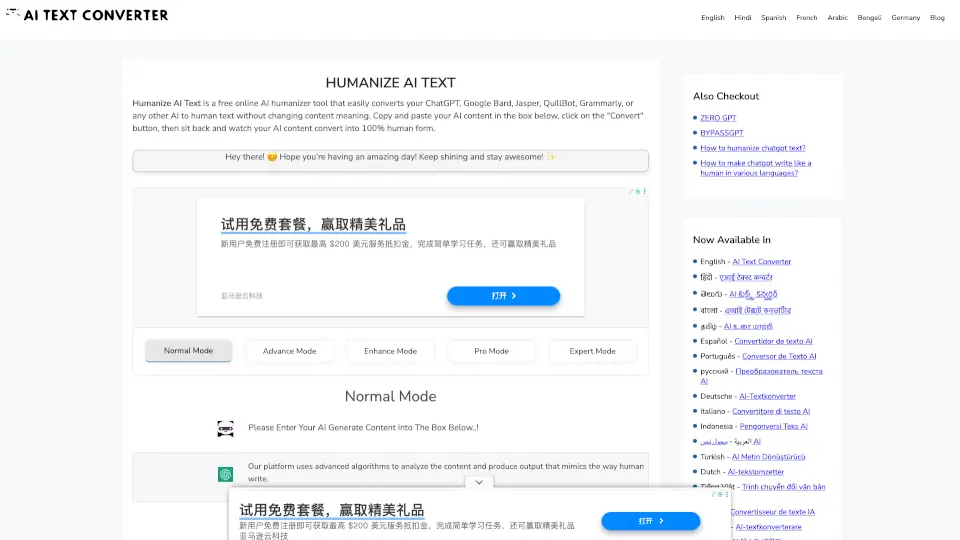Click the bottom banner ad headline
The width and height of the screenshot is (960, 540).
tap(331, 510)
